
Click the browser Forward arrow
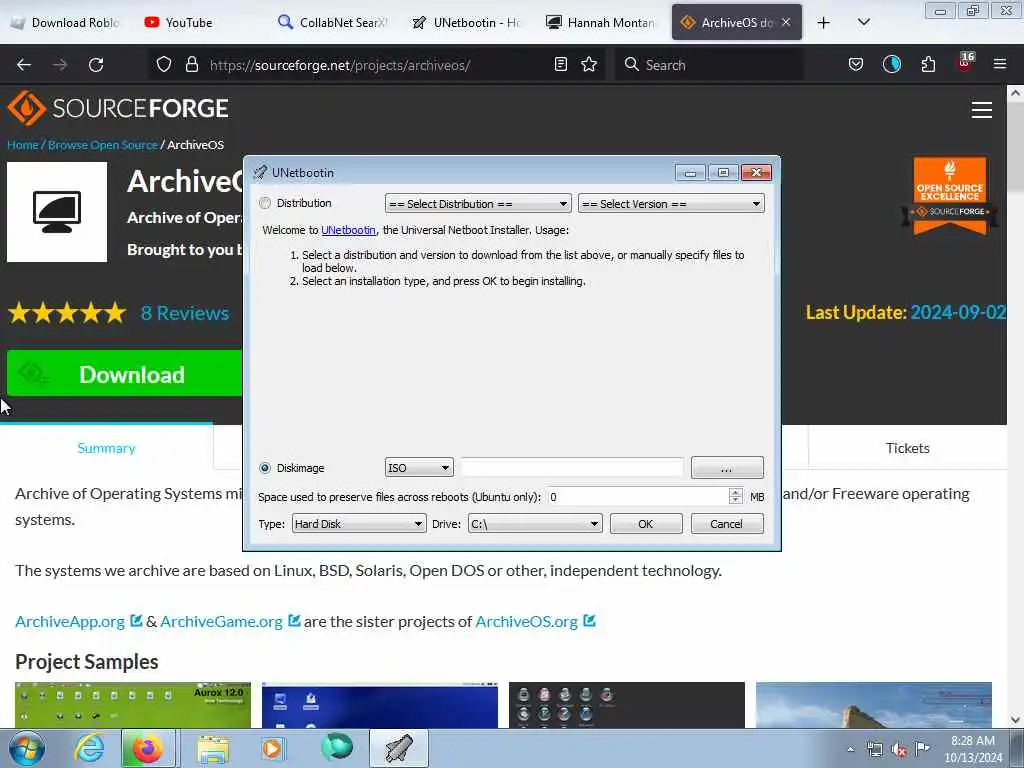point(60,65)
